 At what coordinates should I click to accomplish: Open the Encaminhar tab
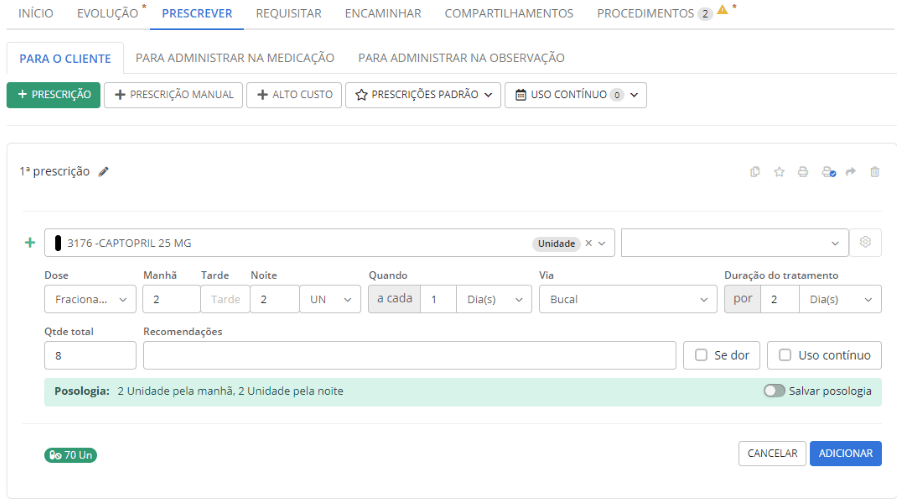(x=383, y=13)
